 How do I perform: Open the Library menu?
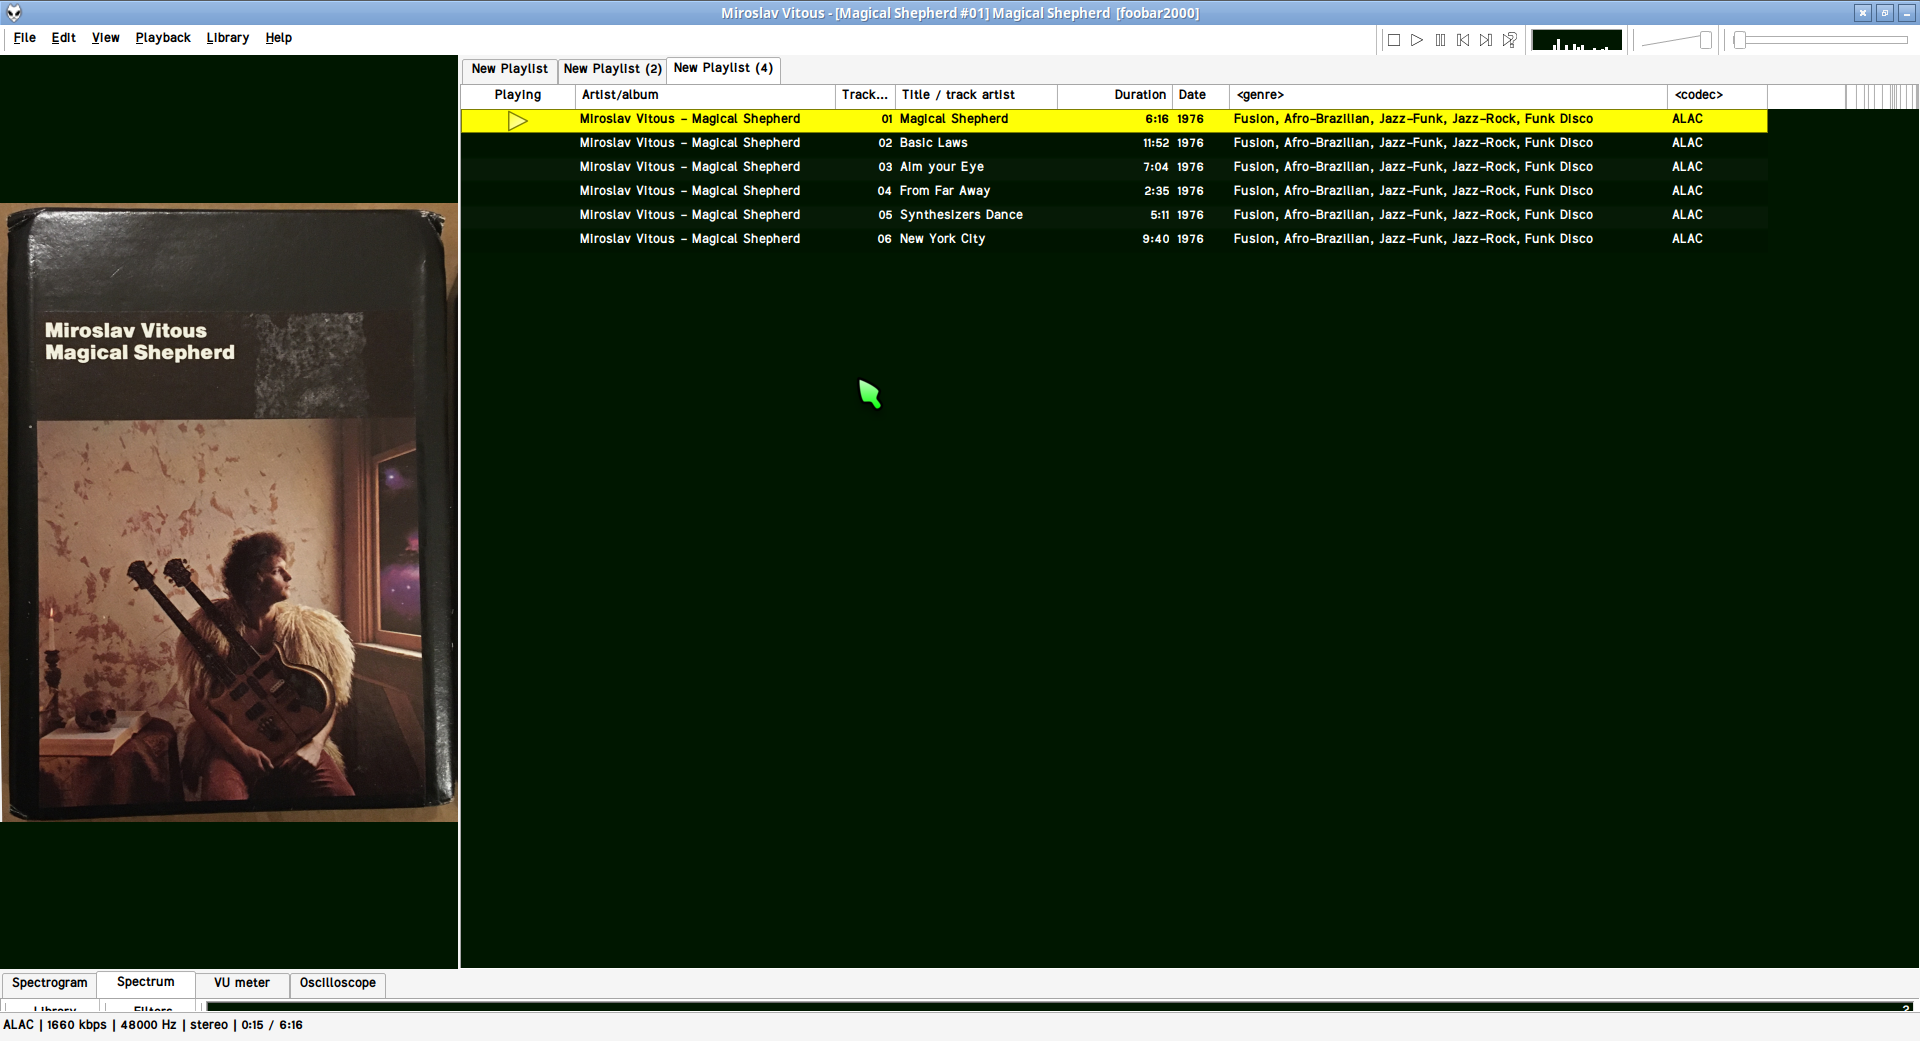click(x=228, y=38)
